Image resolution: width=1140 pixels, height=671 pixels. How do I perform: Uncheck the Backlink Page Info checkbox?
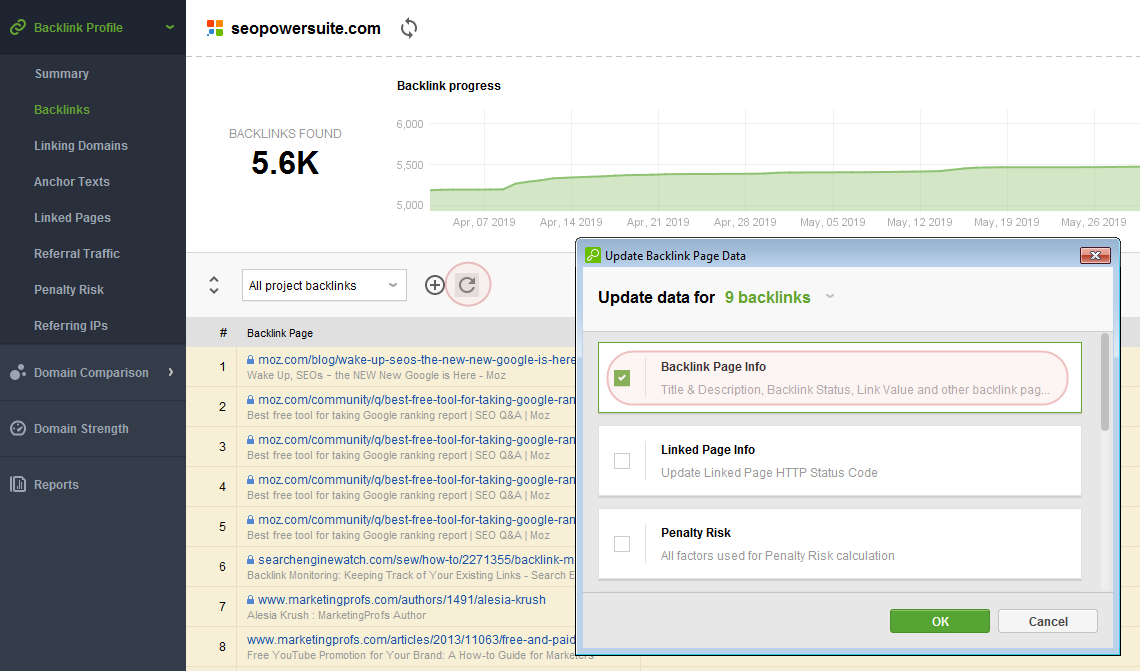point(622,378)
